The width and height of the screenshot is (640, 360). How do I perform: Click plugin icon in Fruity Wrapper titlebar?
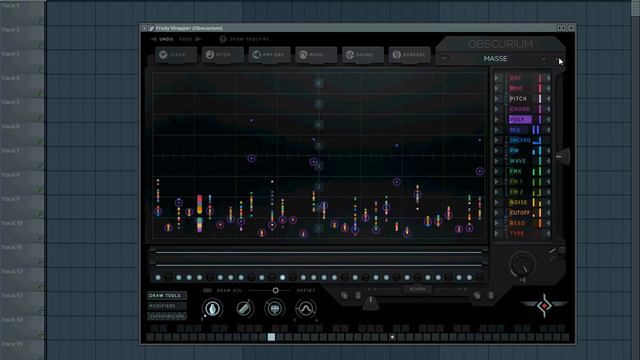click(x=151, y=28)
